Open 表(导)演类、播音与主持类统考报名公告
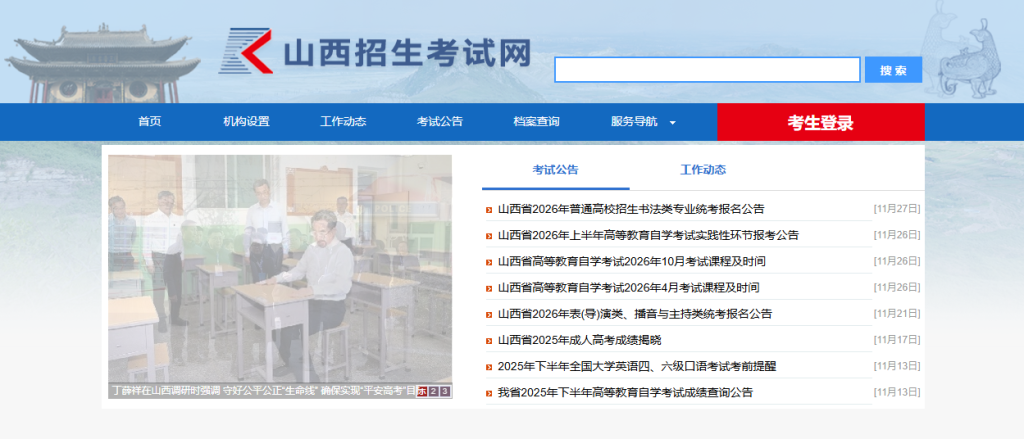Image resolution: width=1024 pixels, height=439 pixels. coord(635,314)
